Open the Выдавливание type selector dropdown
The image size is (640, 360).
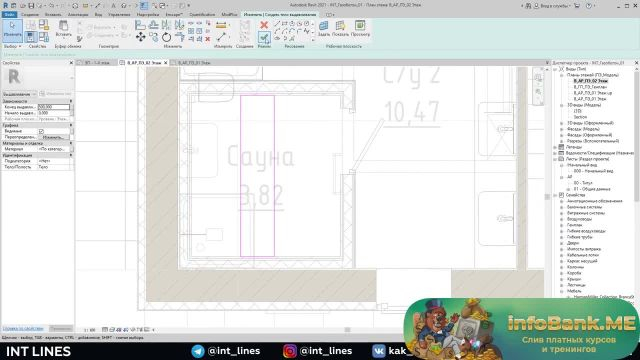[x=20, y=94]
